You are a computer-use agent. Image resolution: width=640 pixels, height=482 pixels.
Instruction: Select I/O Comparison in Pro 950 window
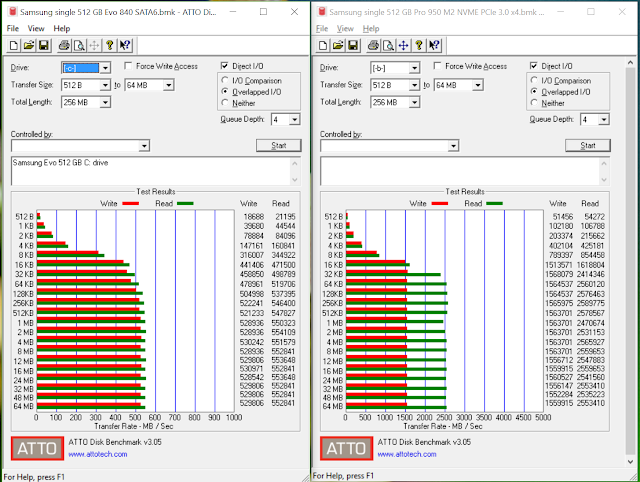click(534, 80)
